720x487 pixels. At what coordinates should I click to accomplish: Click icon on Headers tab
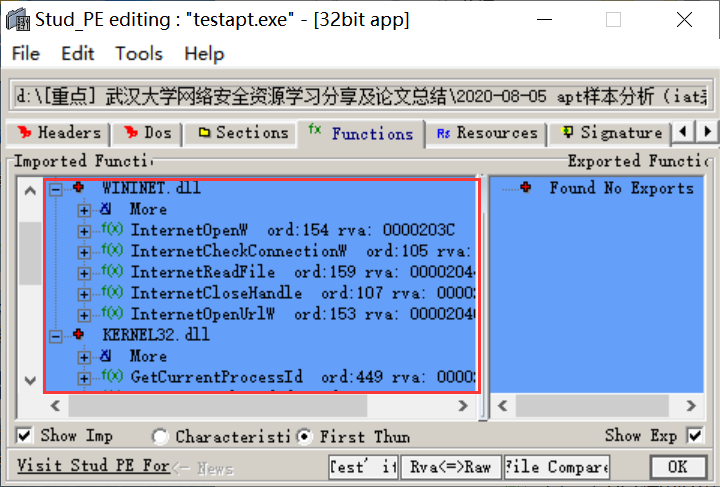point(24,133)
